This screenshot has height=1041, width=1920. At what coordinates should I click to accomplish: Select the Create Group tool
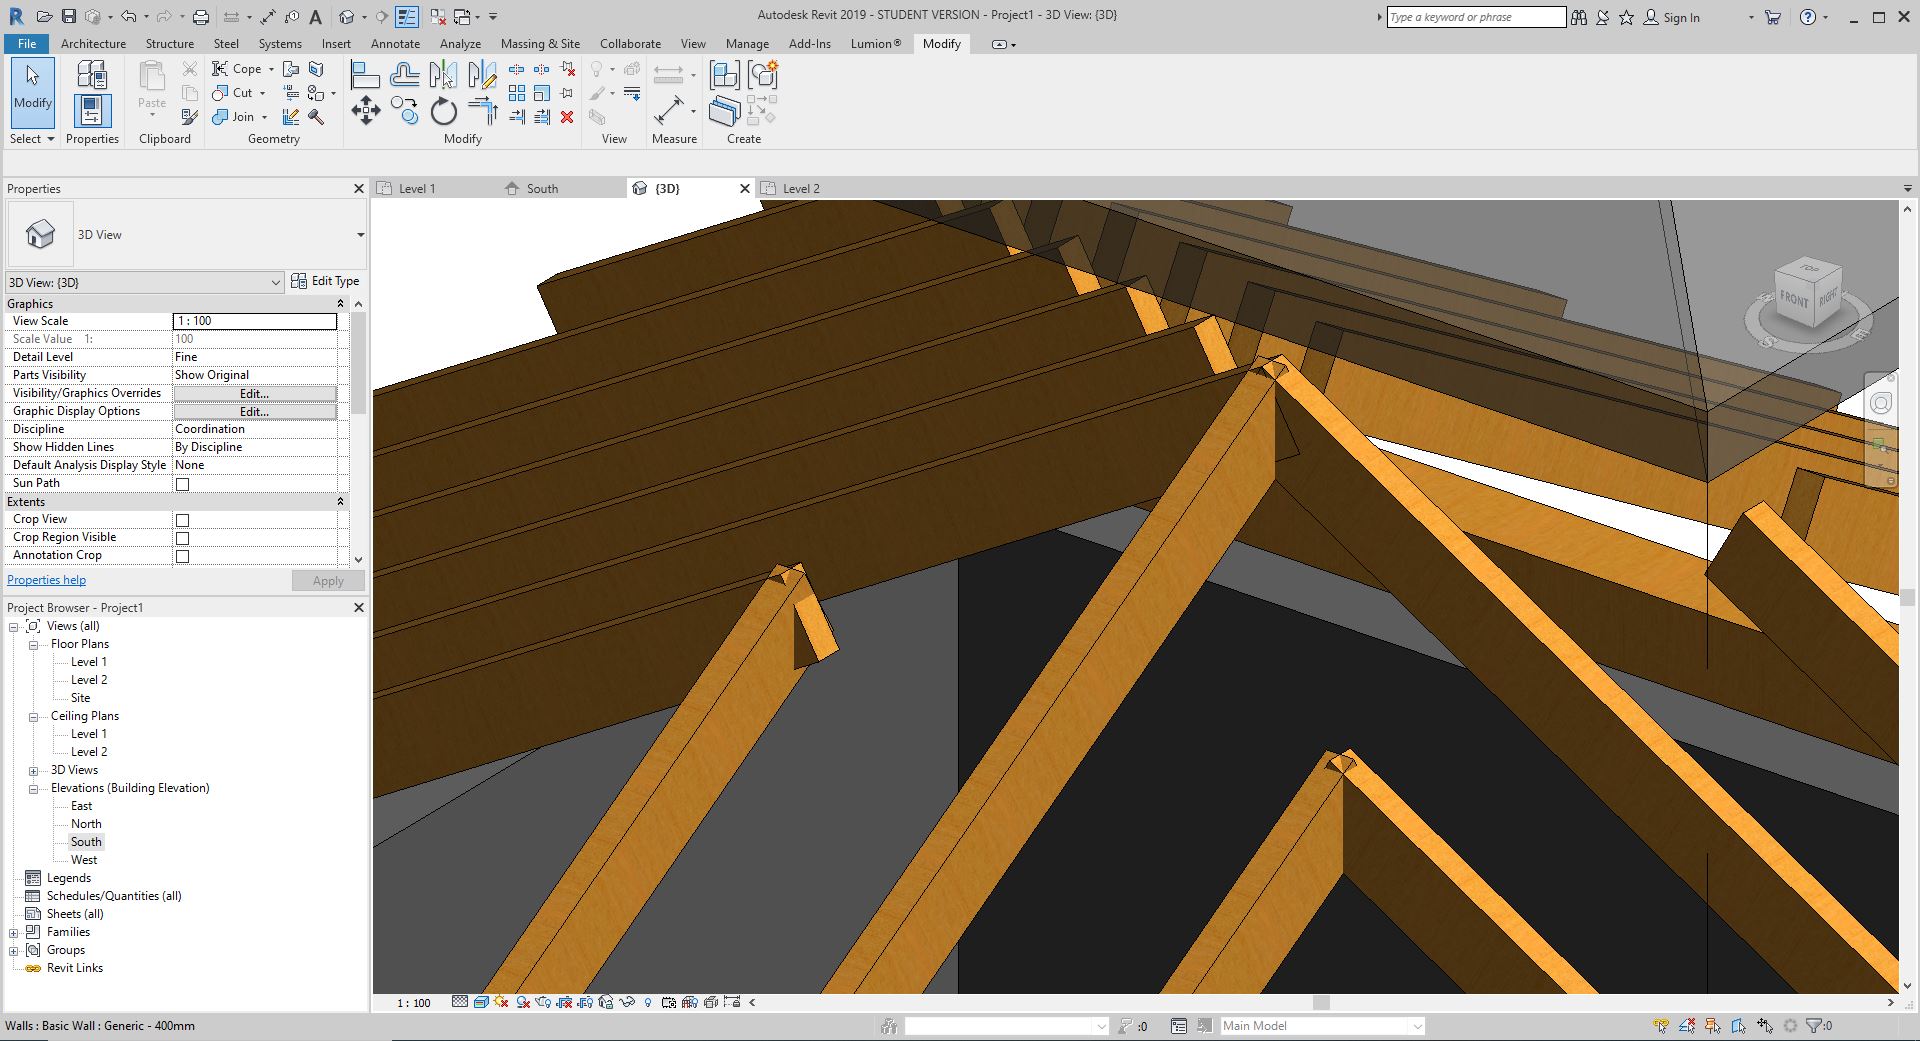point(723,74)
